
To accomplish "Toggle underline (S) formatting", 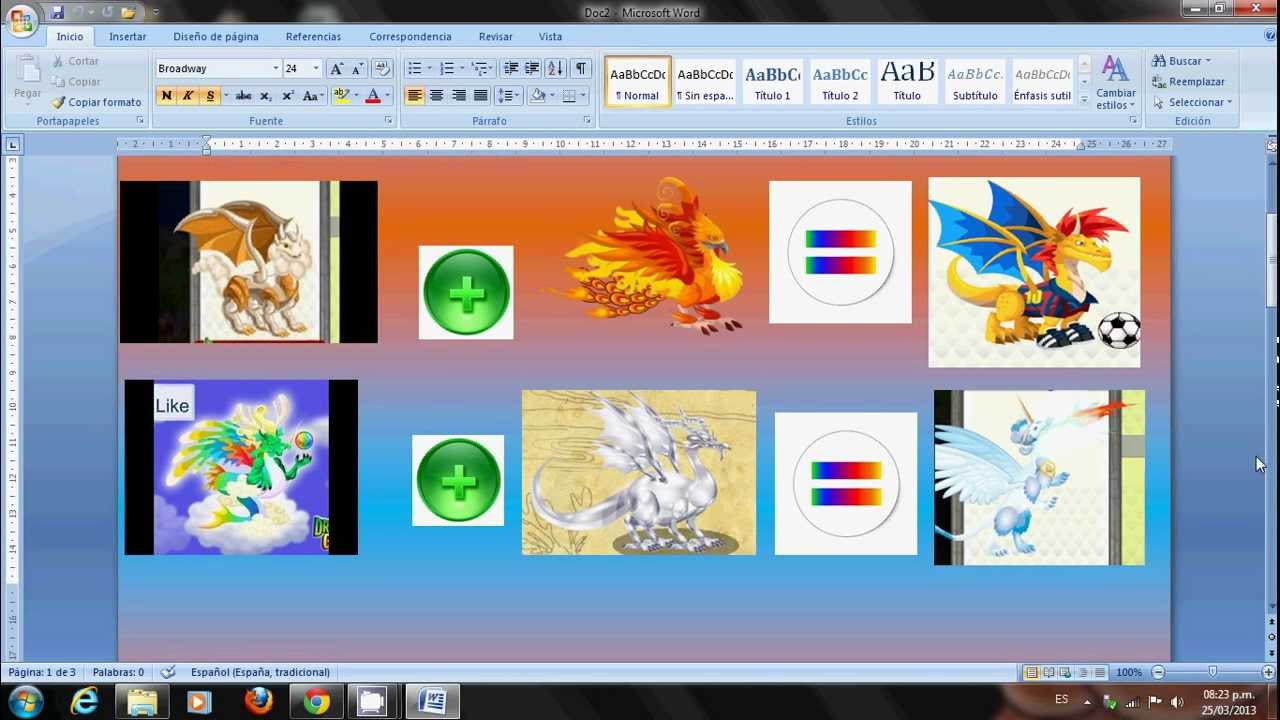I will point(209,96).
